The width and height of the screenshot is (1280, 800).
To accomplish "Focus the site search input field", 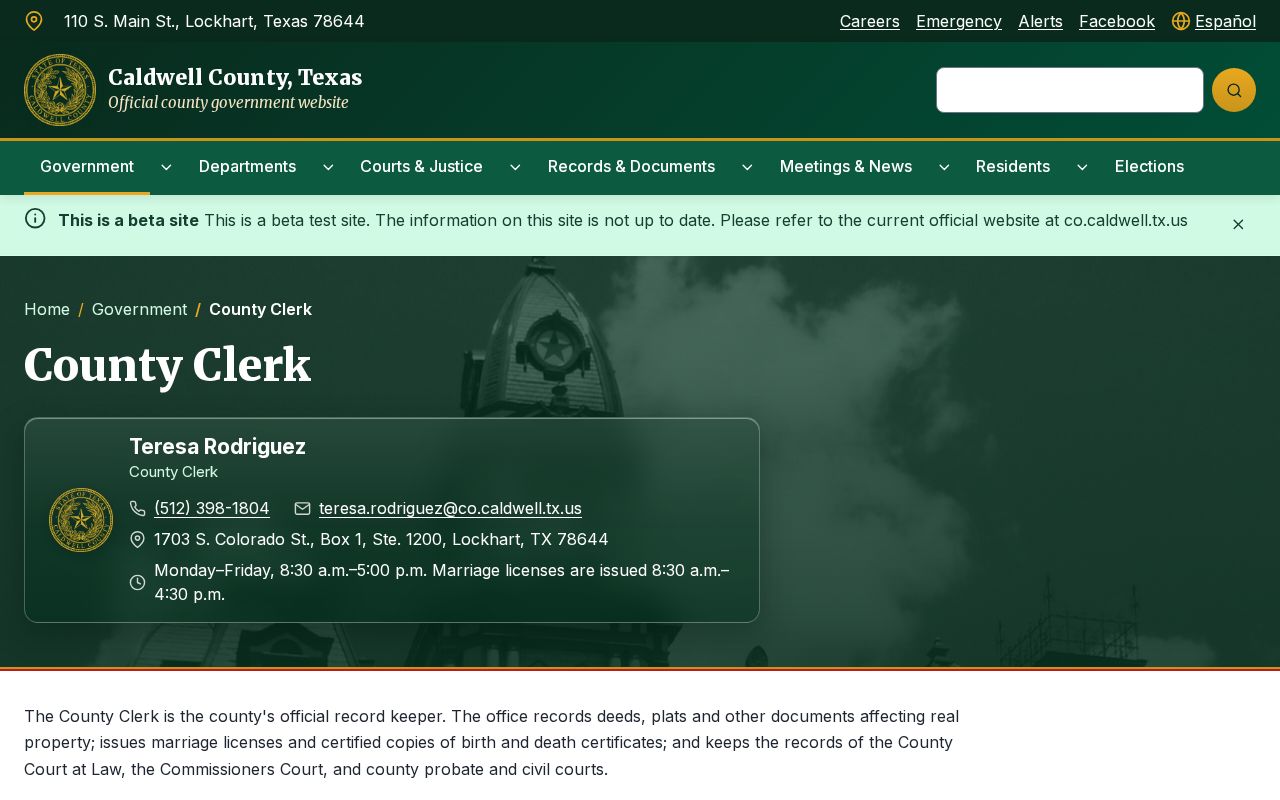I will [1070, 90].
